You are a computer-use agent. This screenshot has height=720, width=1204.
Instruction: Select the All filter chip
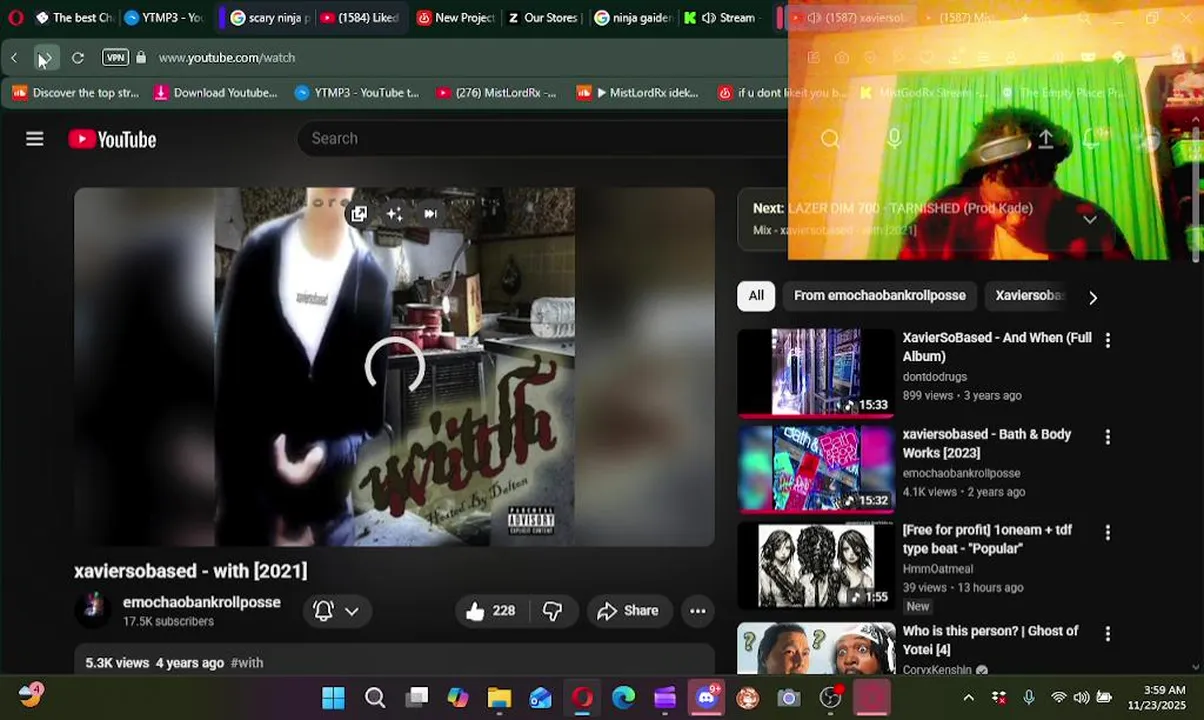(x=756, y=296)
